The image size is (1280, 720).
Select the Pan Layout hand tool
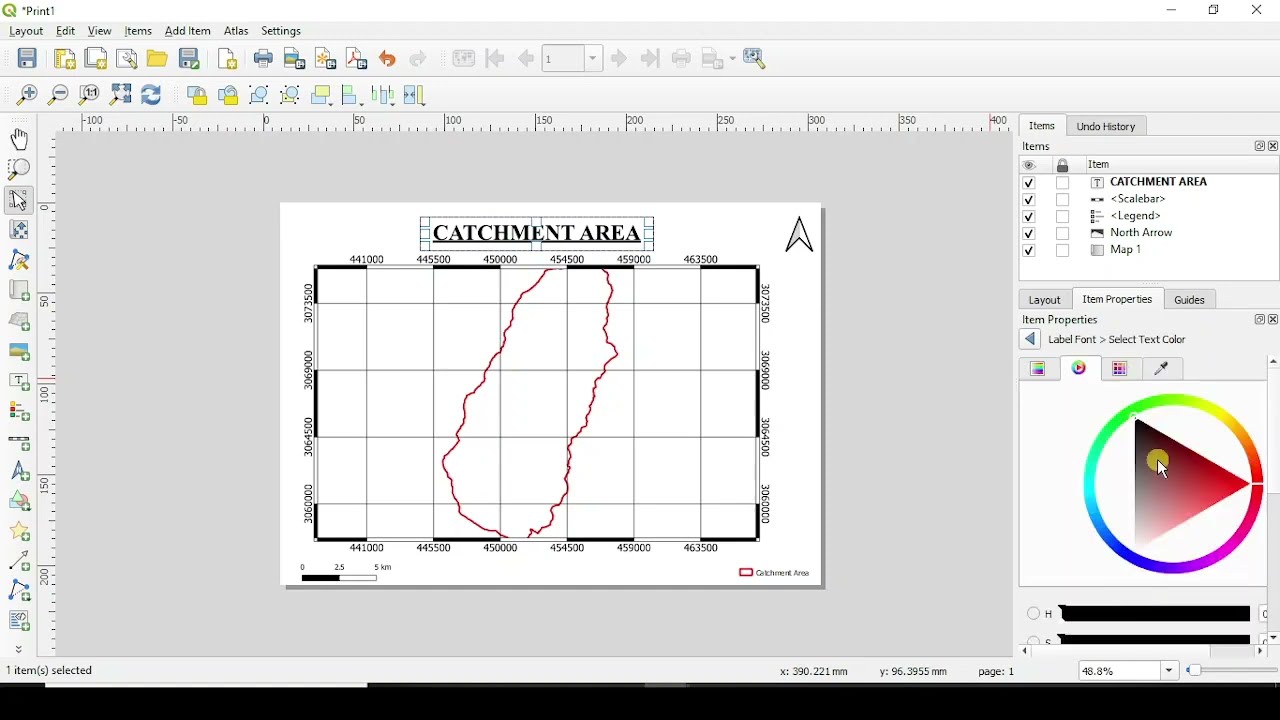(x=19, y=139)
